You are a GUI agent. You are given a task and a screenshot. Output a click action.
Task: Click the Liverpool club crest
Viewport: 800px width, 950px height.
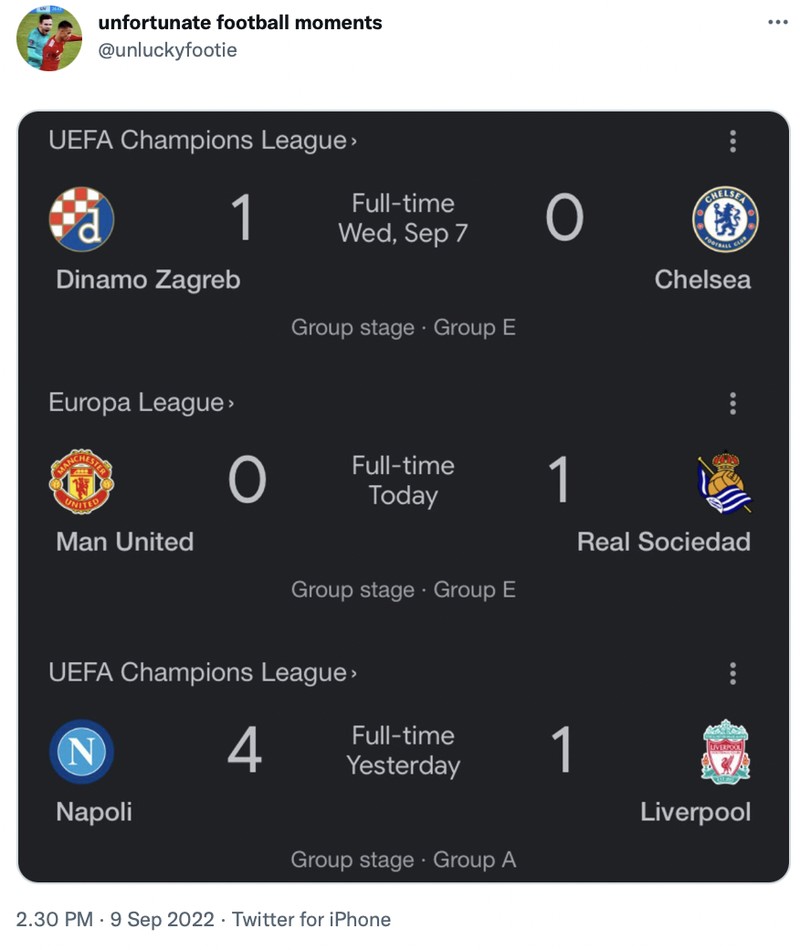pyautogui.click(x=725, y=752)
